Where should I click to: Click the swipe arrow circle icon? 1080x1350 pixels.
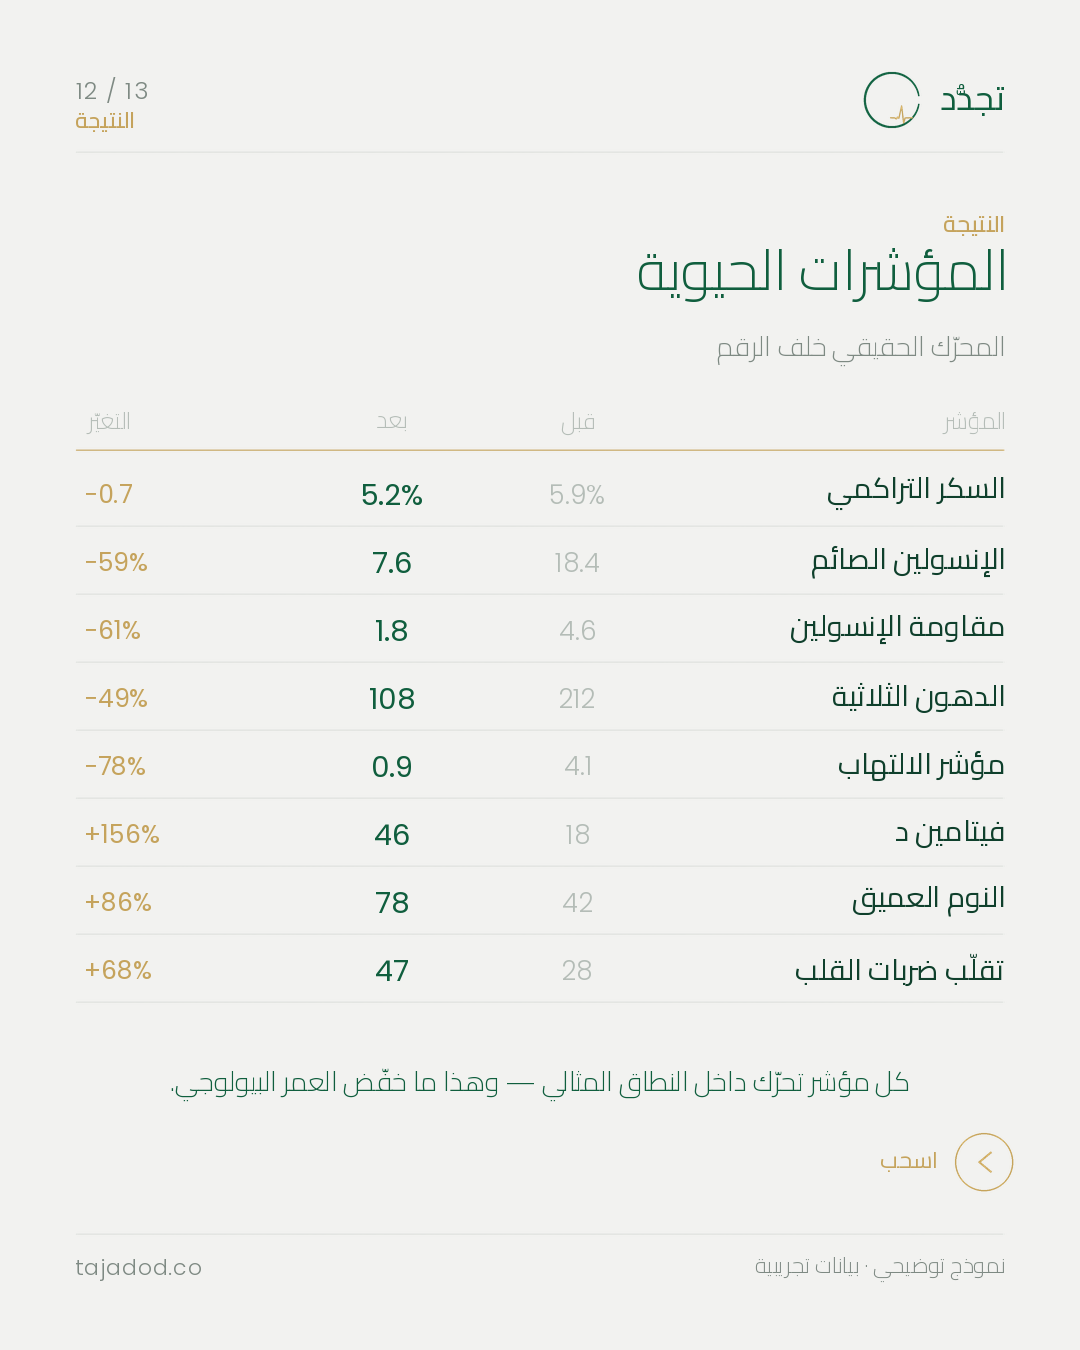(984, 1162)
